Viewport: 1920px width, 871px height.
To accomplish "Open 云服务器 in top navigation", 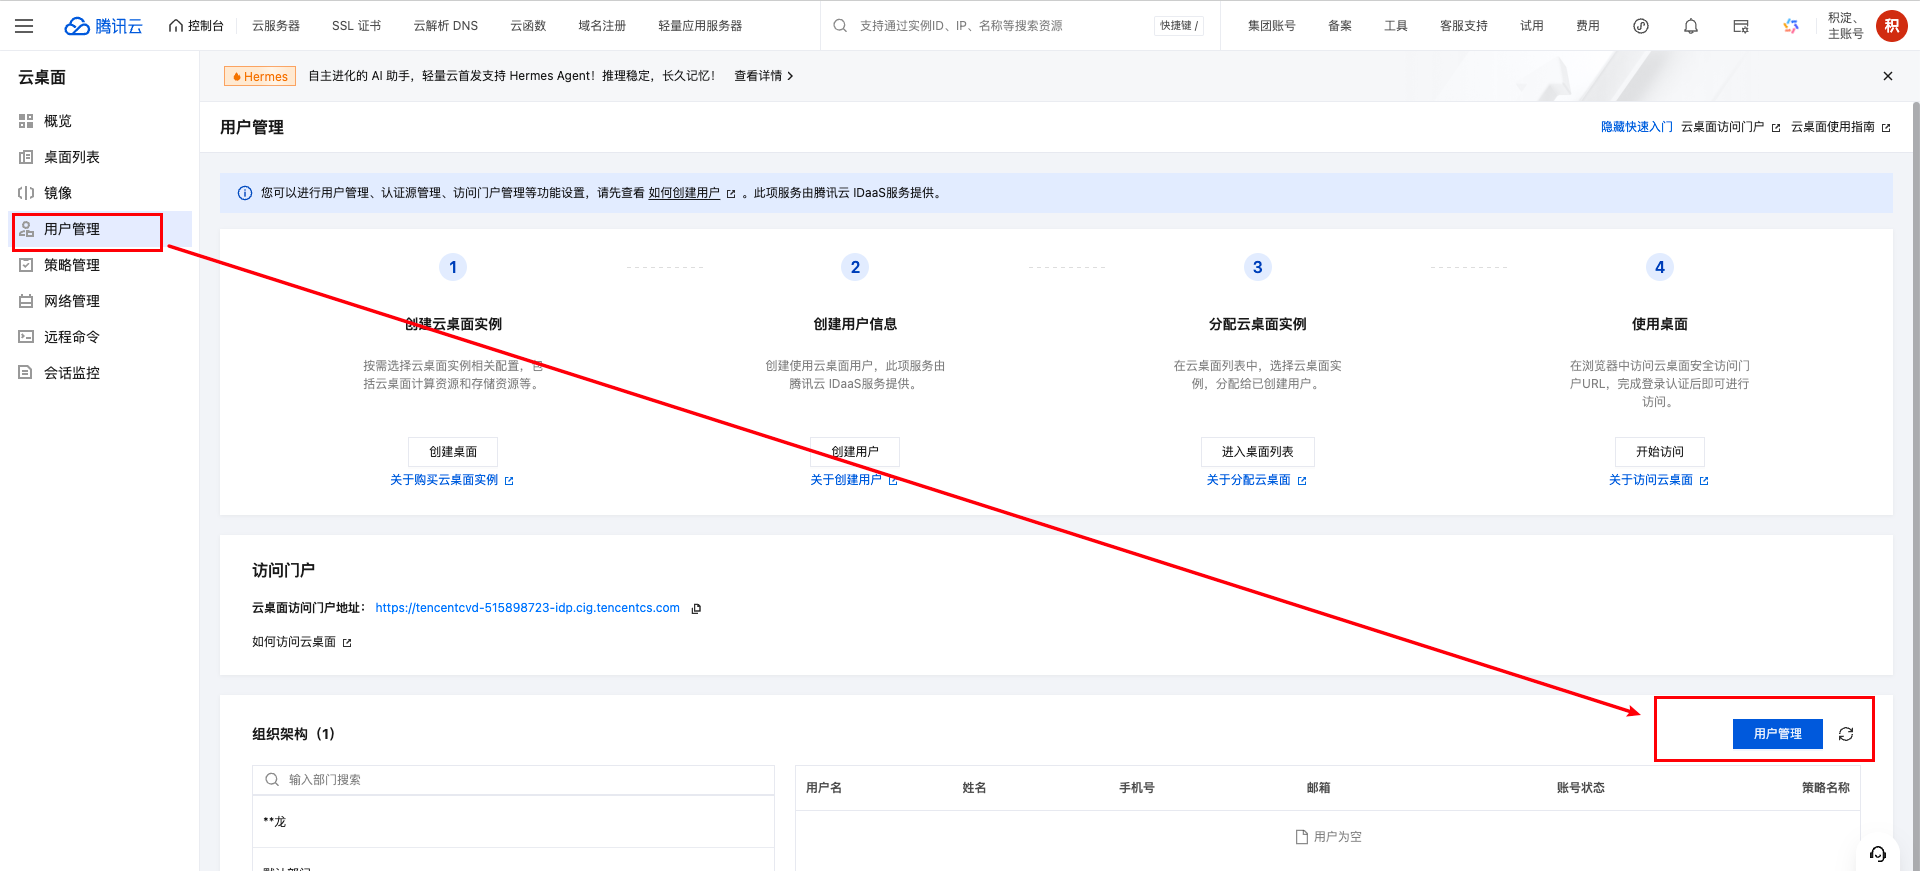I will point(276,26).
